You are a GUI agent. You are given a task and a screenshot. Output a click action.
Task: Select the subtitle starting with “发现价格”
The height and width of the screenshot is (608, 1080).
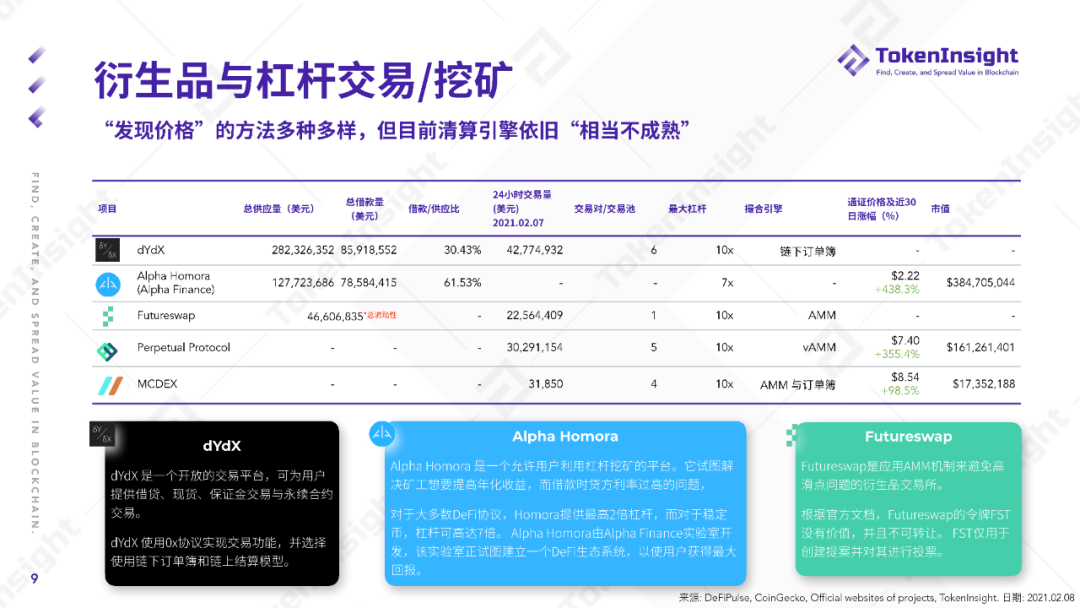click(x=396, y=129)
